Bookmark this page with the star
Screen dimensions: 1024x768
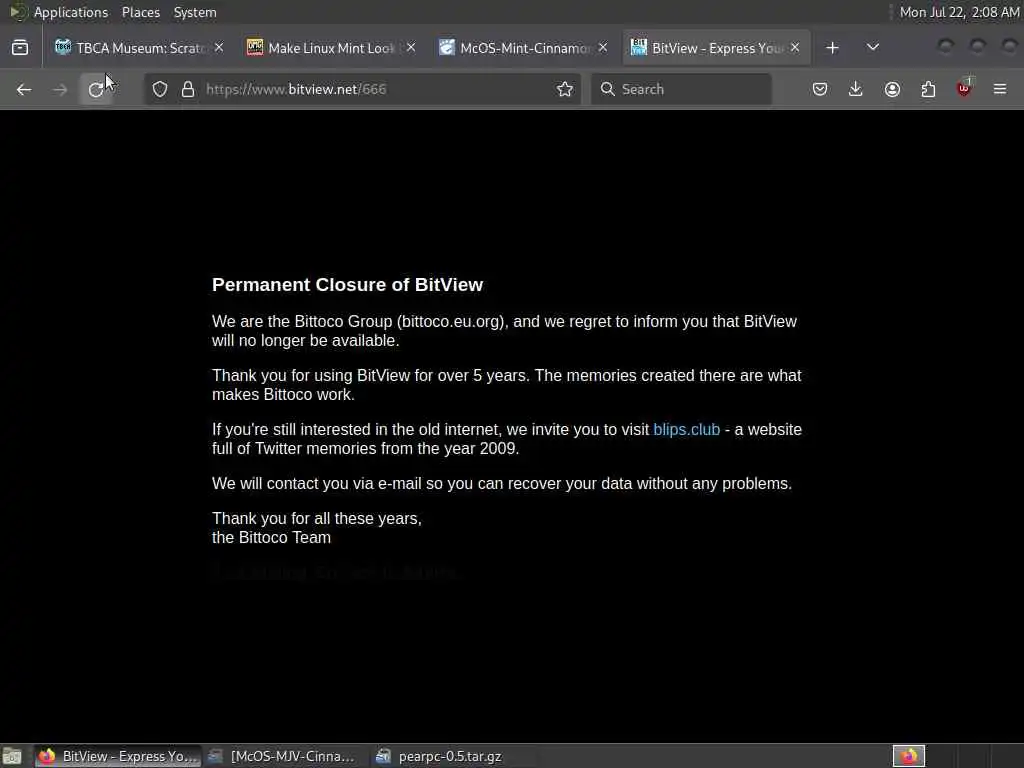click(x=565, y=89)
